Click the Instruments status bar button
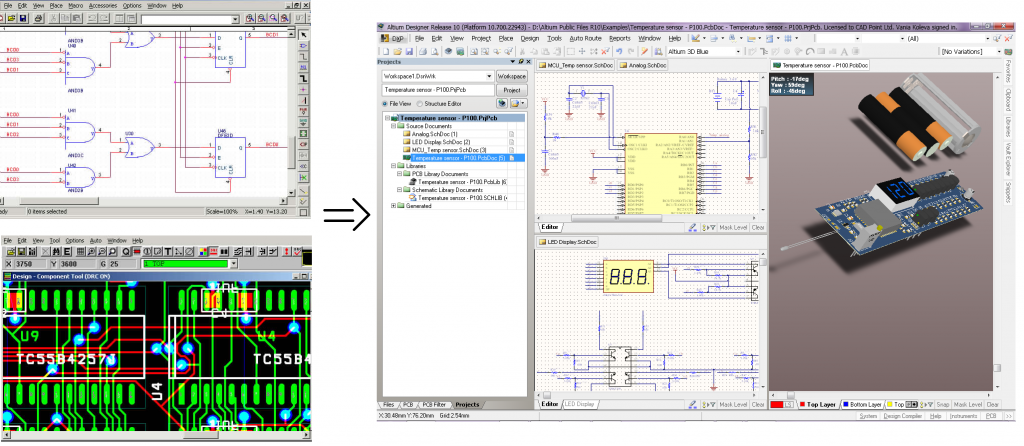This screenshot has width=1024, height=446. tap(963, 416)
